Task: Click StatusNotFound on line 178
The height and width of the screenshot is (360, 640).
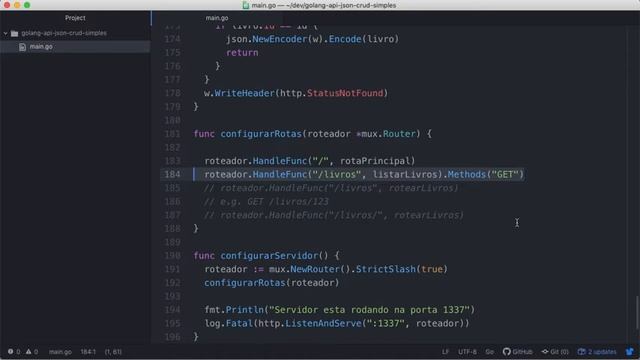Action: click(x=345, y=93)
